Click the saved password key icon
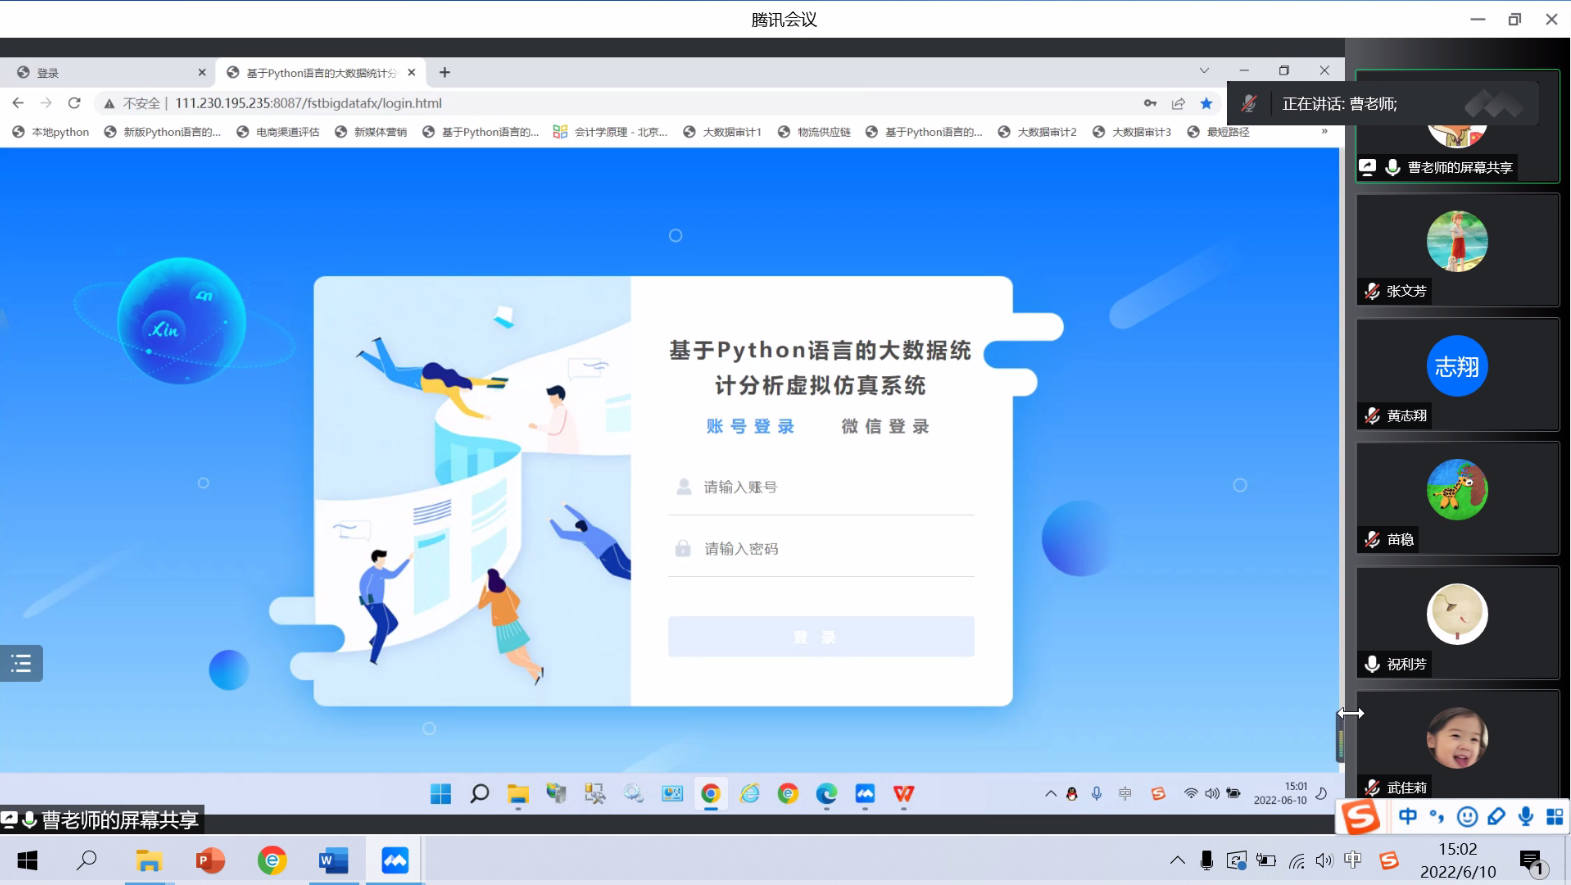This screenshot has height=885, width=1571. (1150, 103)
